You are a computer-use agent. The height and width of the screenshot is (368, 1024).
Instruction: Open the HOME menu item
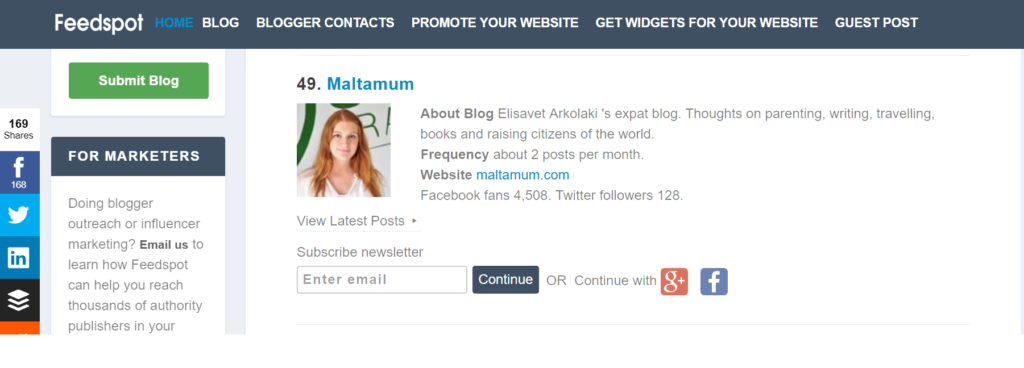coord(174,23)
